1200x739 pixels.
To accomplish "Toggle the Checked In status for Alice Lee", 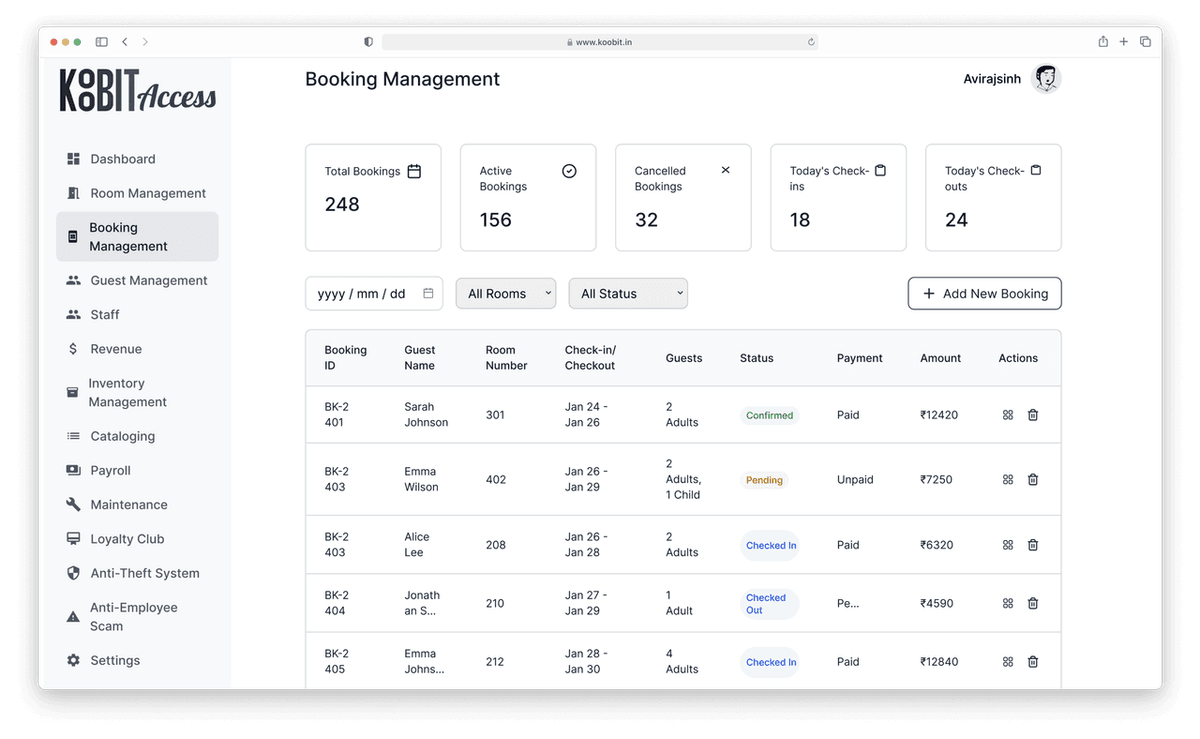I will point(770,545).
